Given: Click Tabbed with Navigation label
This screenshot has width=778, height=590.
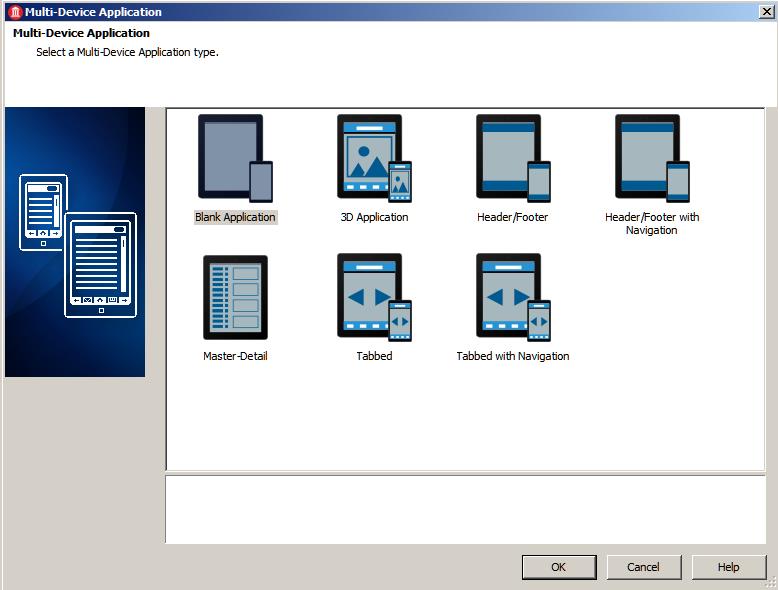Looking at the screenshot, I should coord(513,356).
